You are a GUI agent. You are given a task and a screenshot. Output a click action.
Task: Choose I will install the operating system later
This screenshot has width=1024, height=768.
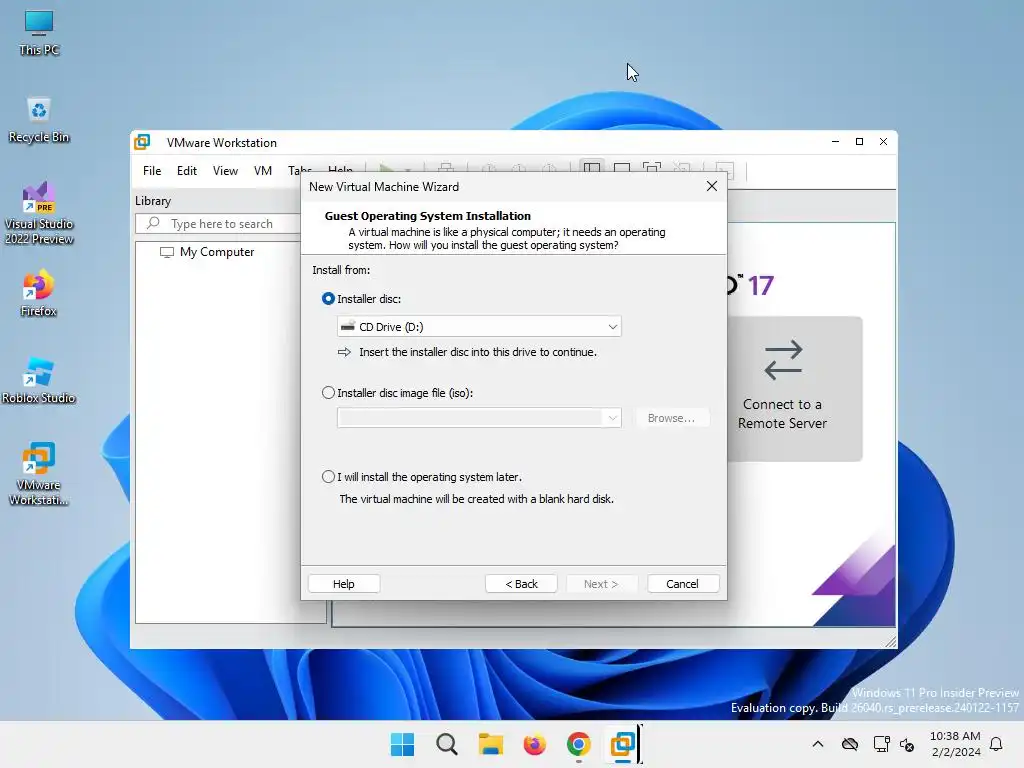(328, 477)
